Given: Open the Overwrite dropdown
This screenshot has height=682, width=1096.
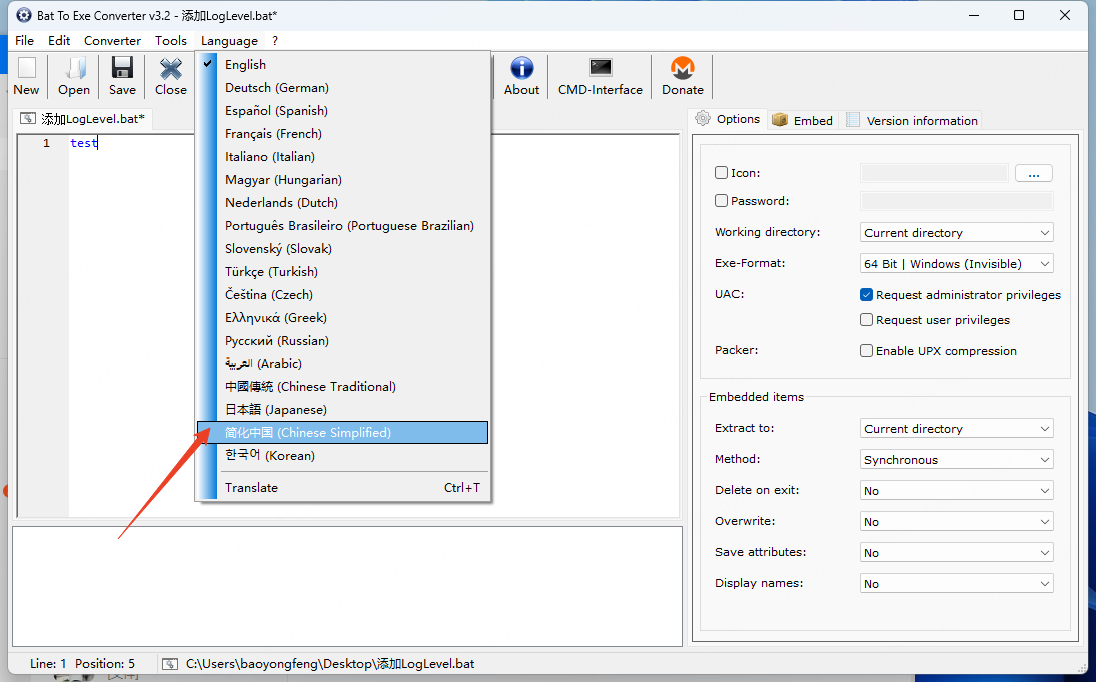Looking at the screenshot, I should click(x=956, y=522).
